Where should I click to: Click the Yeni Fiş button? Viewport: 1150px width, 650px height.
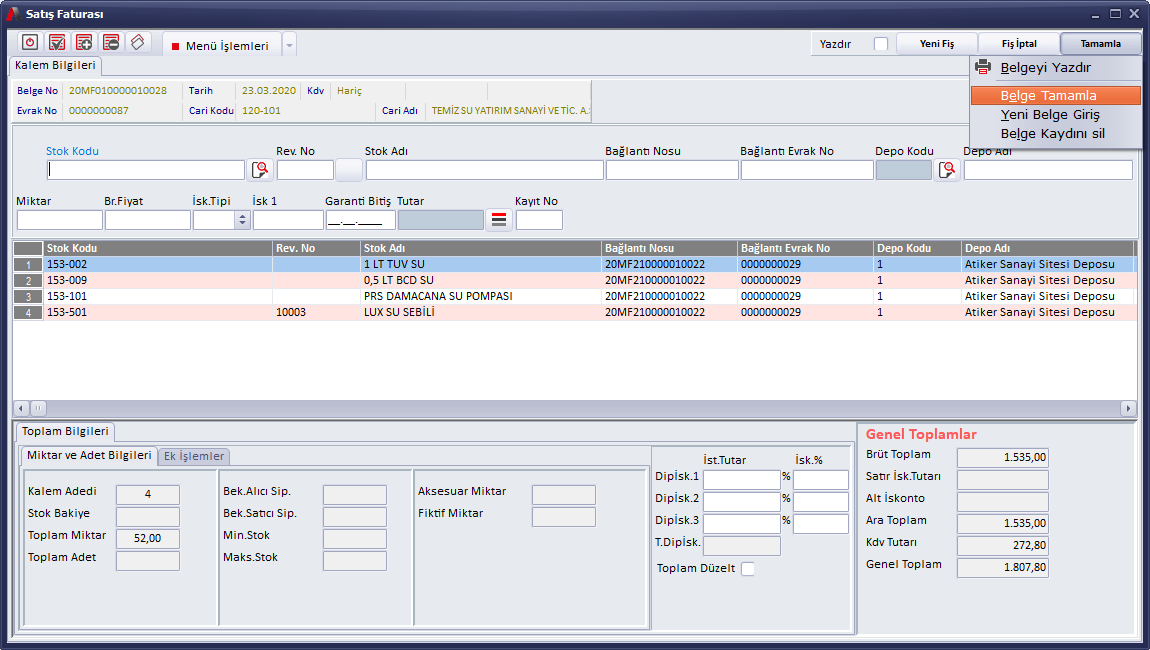(937, 44)
